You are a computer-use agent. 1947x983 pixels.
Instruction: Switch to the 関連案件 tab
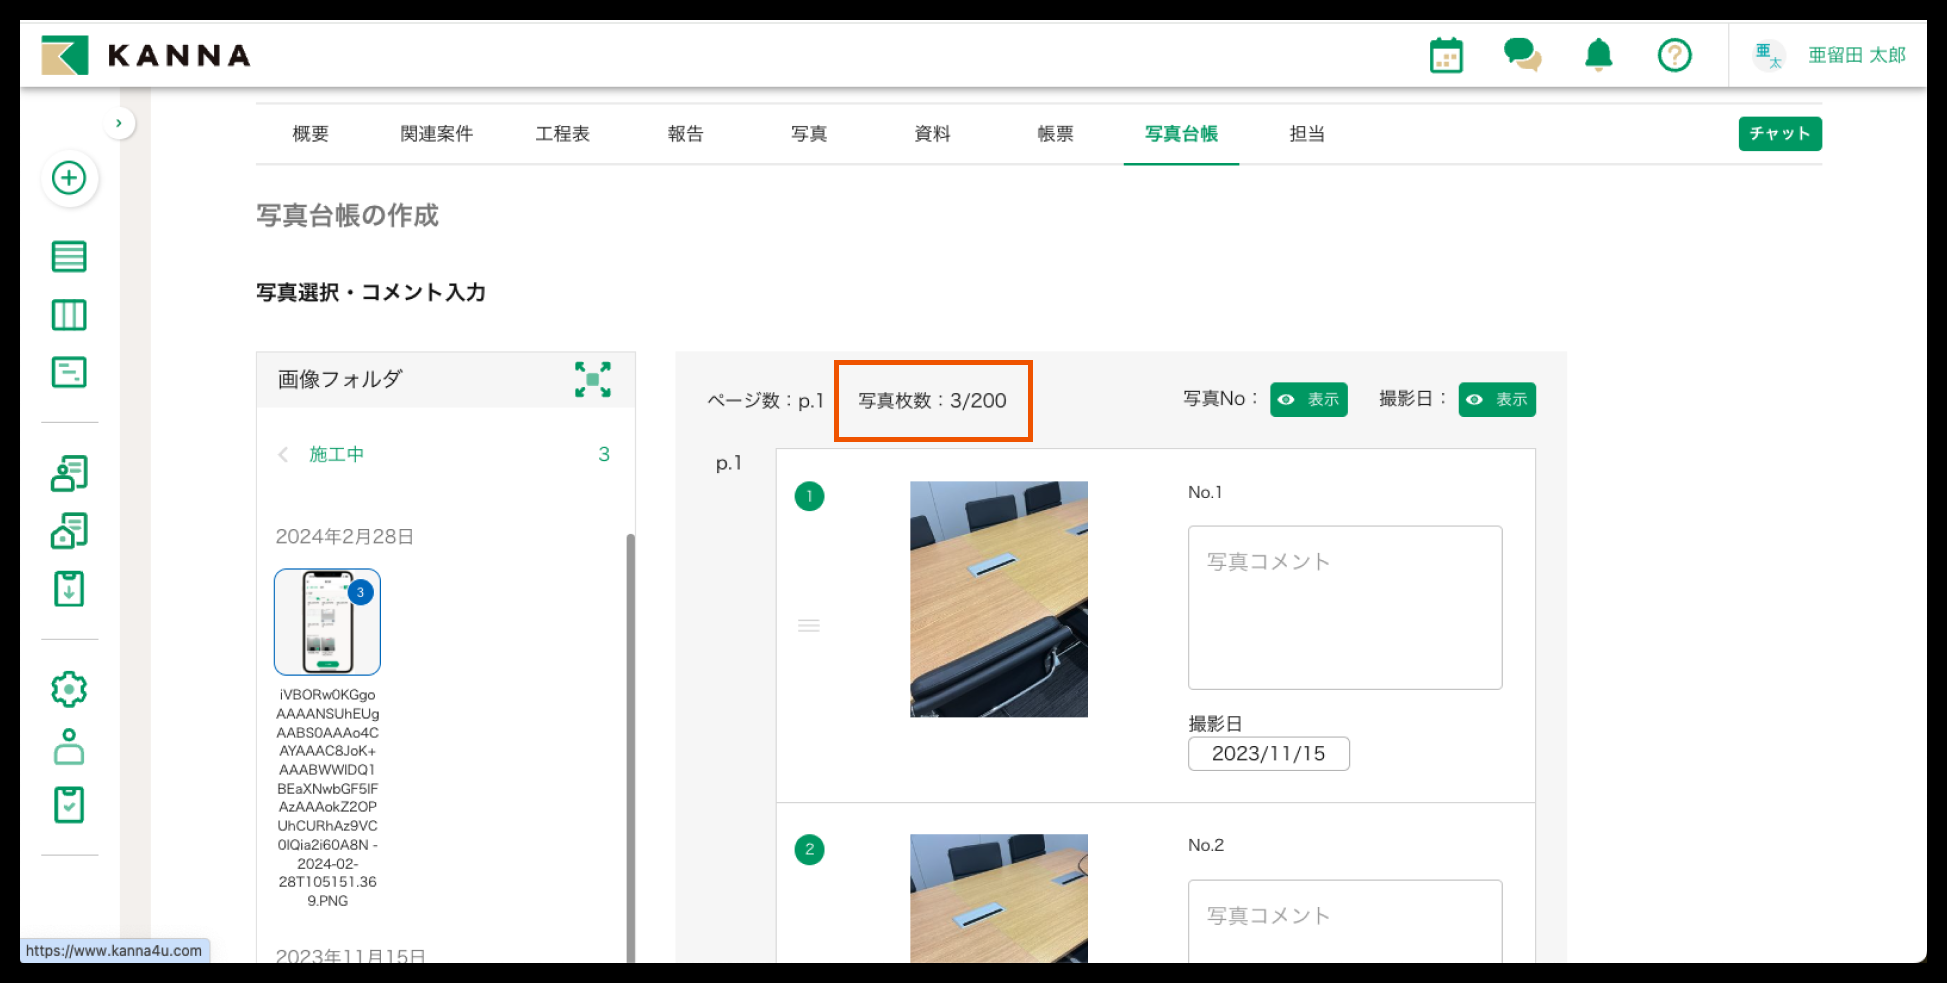437,134
